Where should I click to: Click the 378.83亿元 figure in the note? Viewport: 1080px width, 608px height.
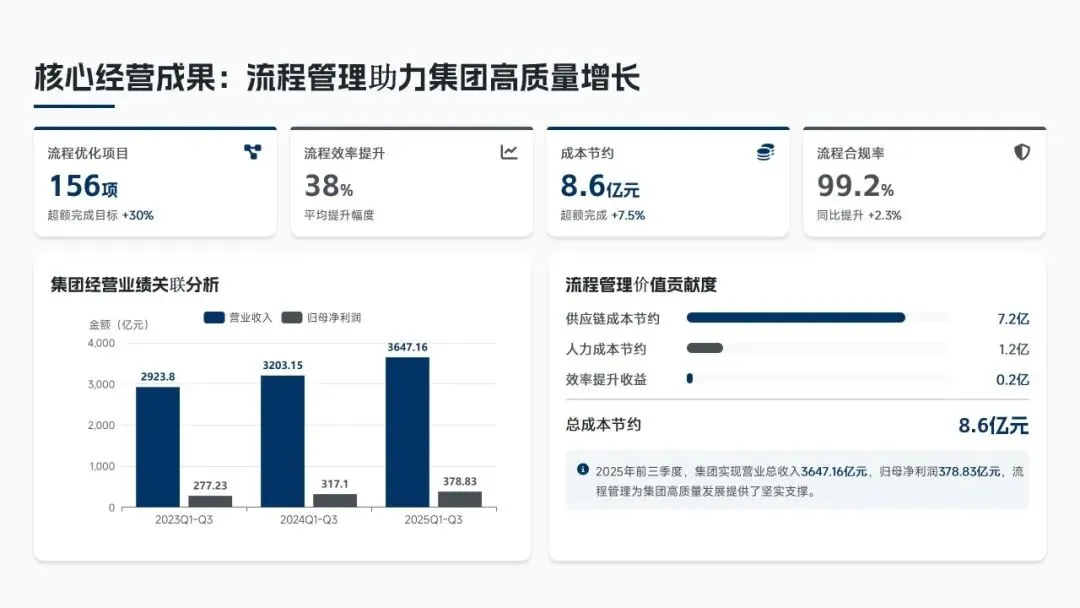(968, 472)
